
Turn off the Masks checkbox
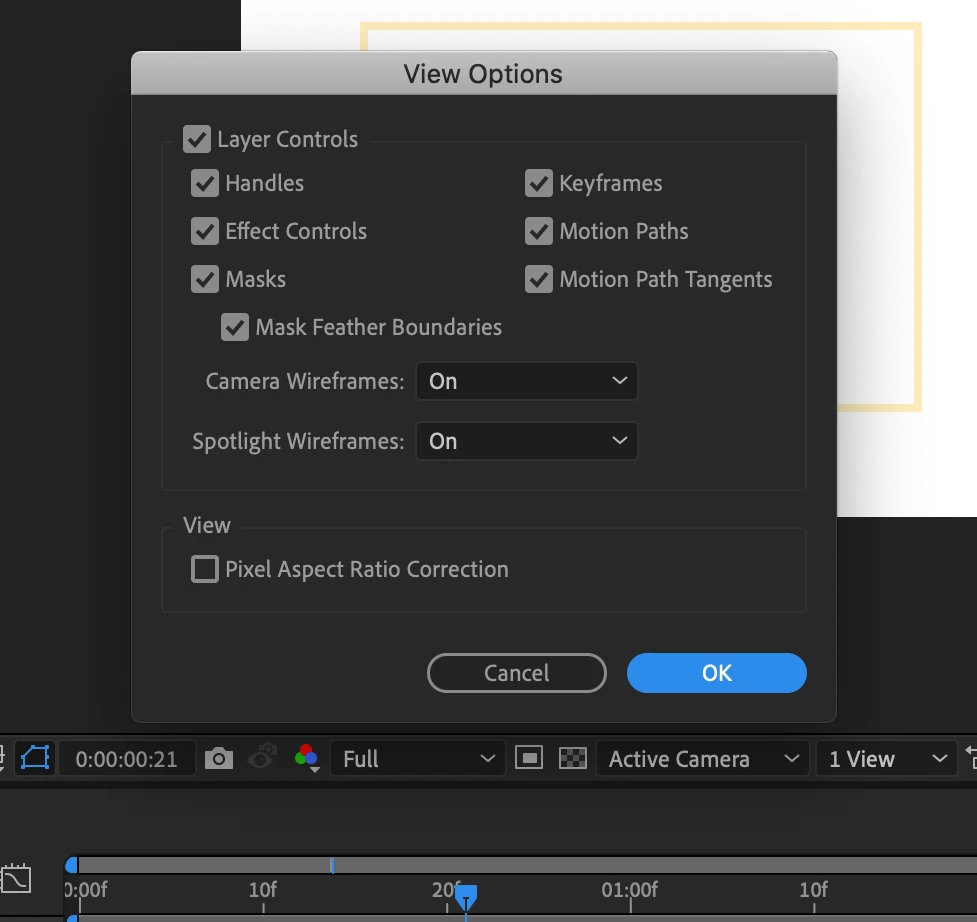pos(205,279)
